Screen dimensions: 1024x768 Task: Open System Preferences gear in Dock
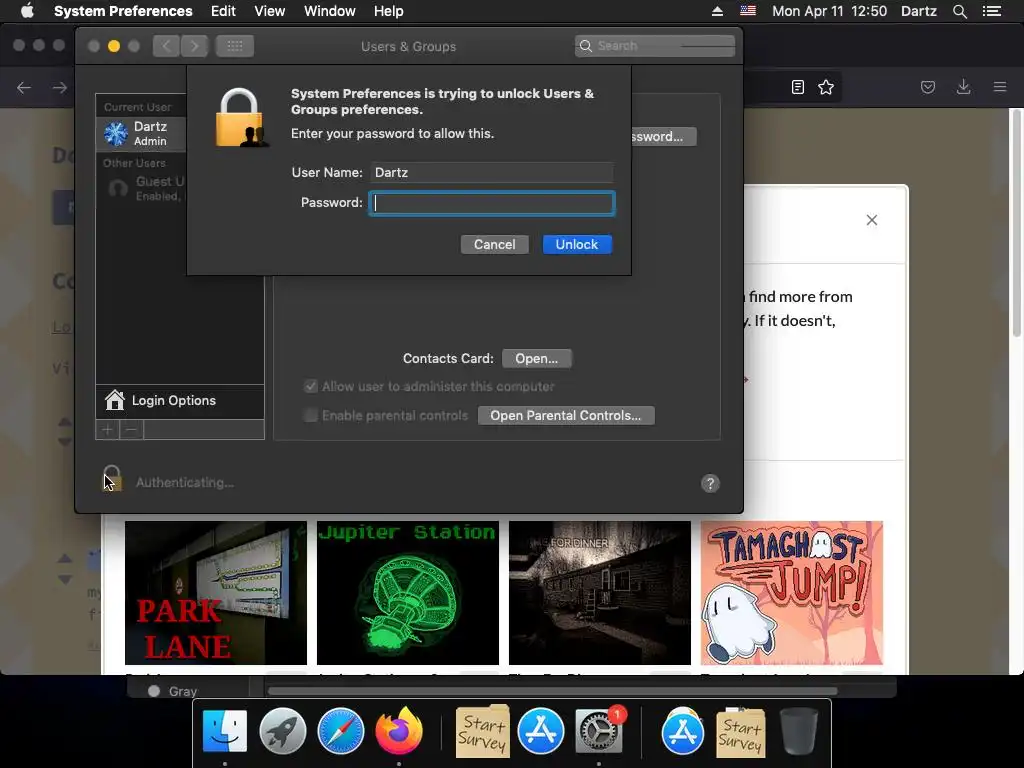coord(598,731)
